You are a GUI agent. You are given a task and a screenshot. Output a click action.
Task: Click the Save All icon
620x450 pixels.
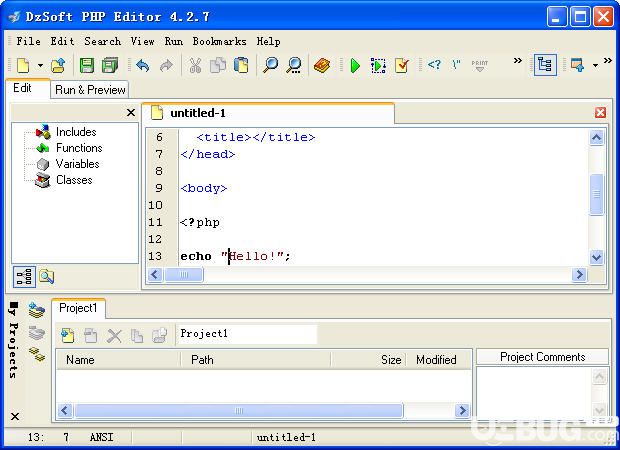(x=110, y=65)
